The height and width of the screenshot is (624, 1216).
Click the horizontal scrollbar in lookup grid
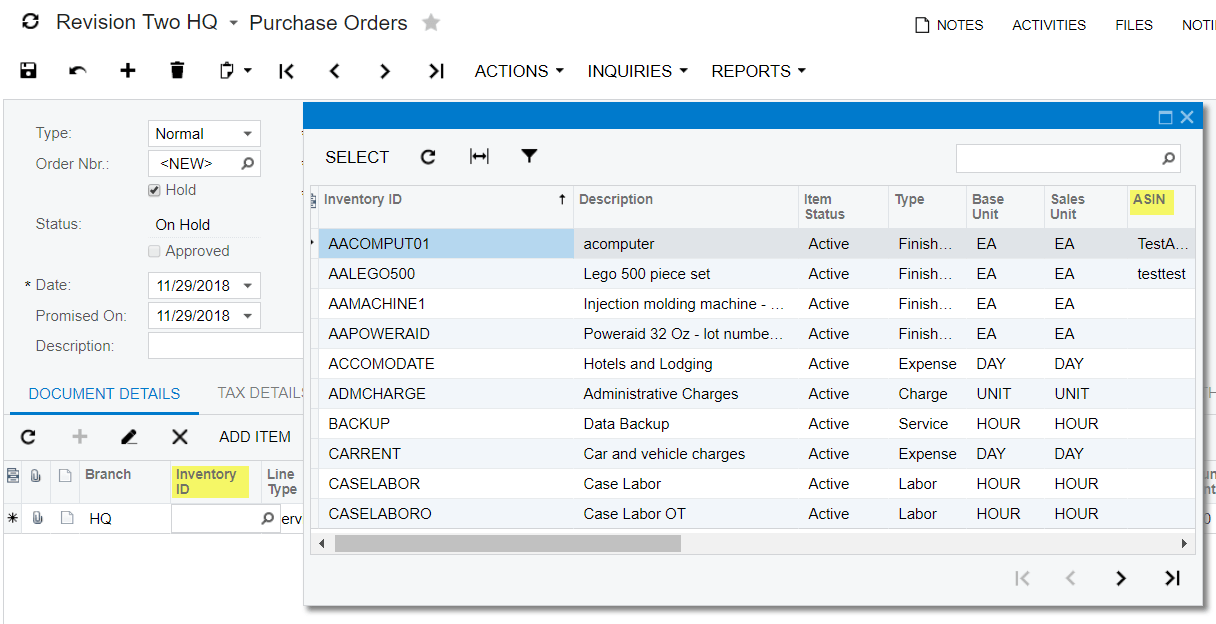[x=508, y=544]
